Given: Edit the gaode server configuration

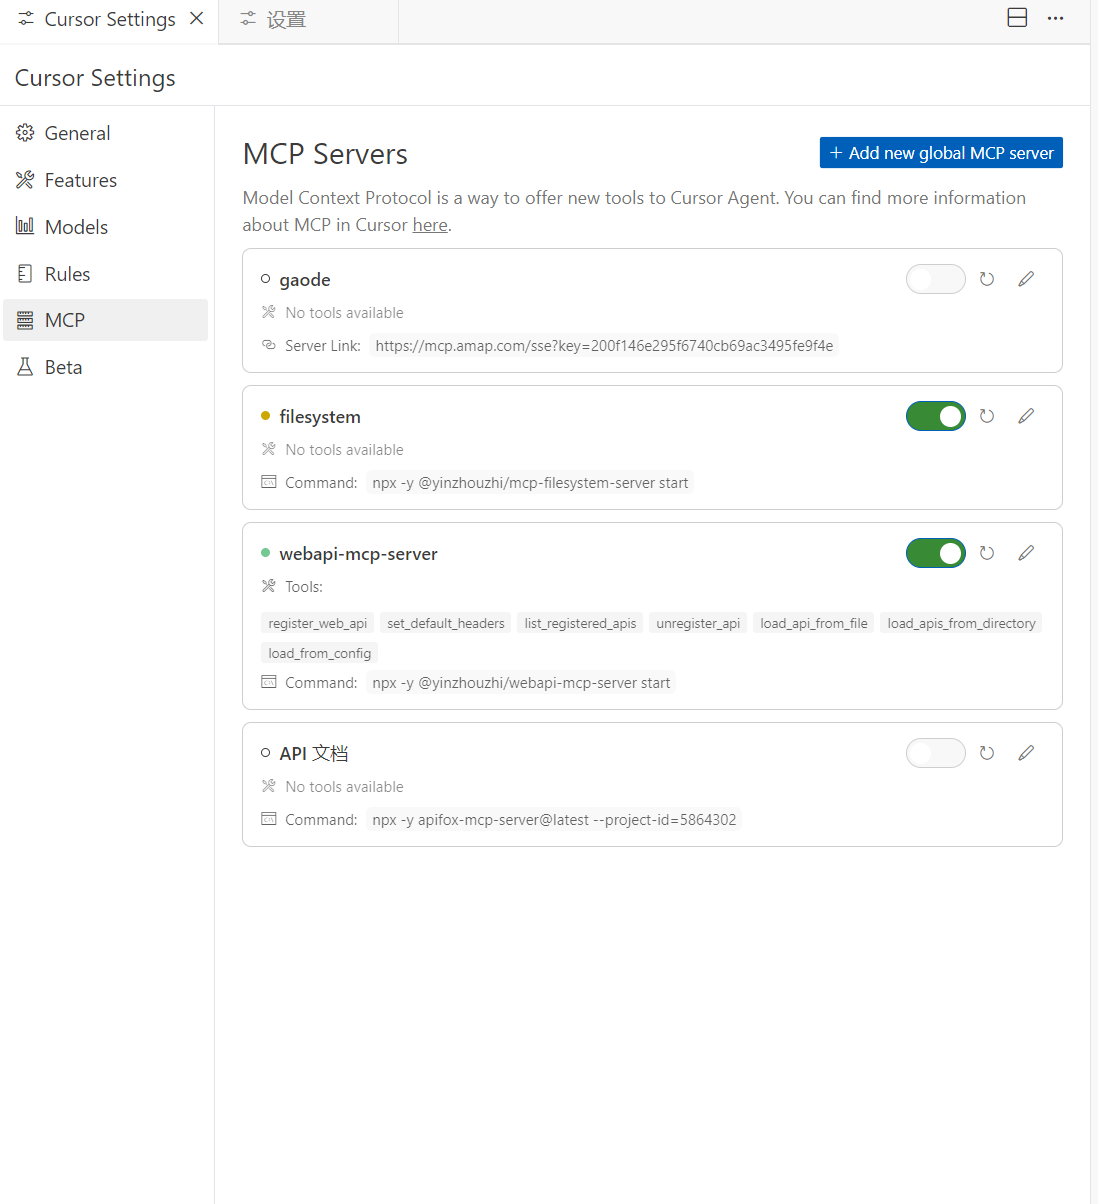Looking at the screenshot, I should click(x=1026, y=279).
